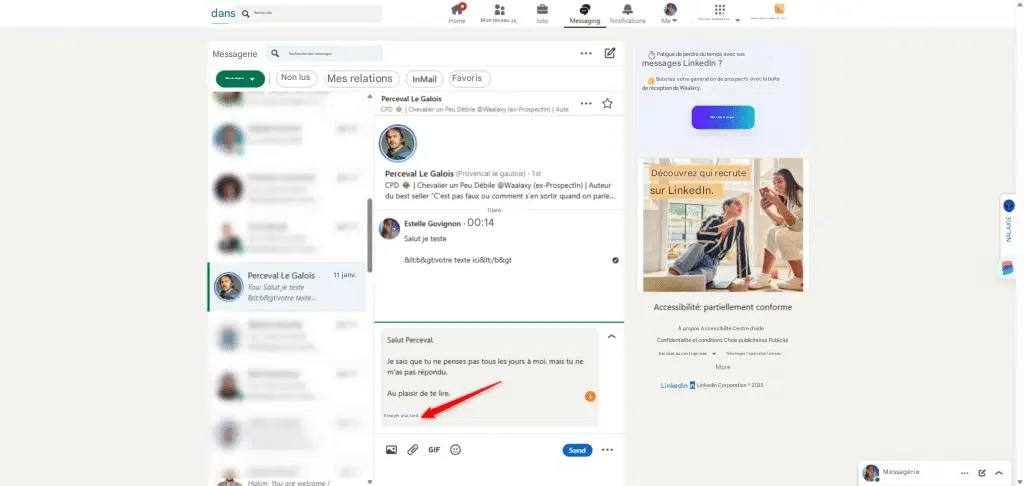1024x486 pixels.
Task: Click the purple Waalaxy inbox promo button
Action: coord(723,117)
